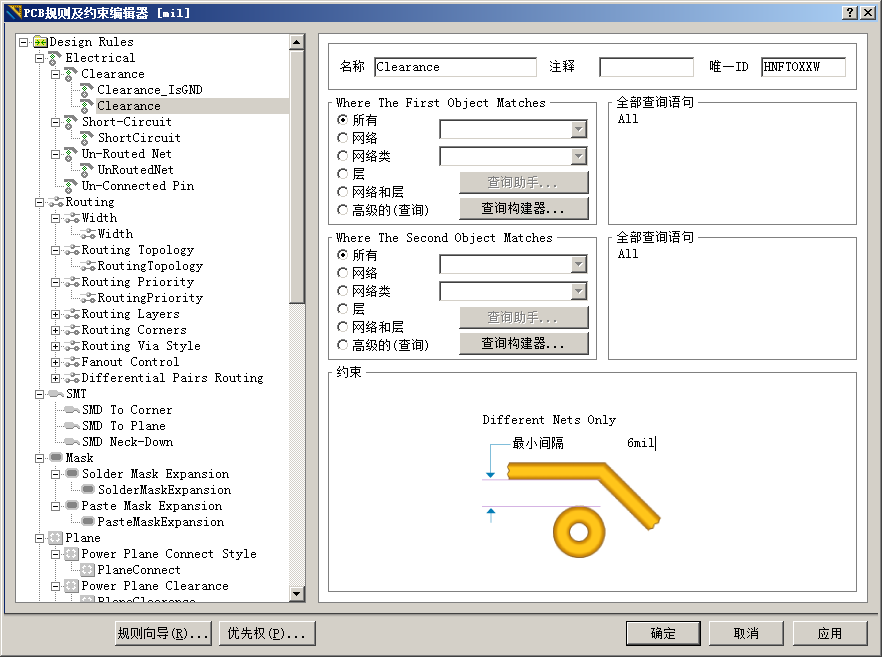Screen dimensions: 882x657
Task: Confirm with the 确定 button
Action: 663,633
